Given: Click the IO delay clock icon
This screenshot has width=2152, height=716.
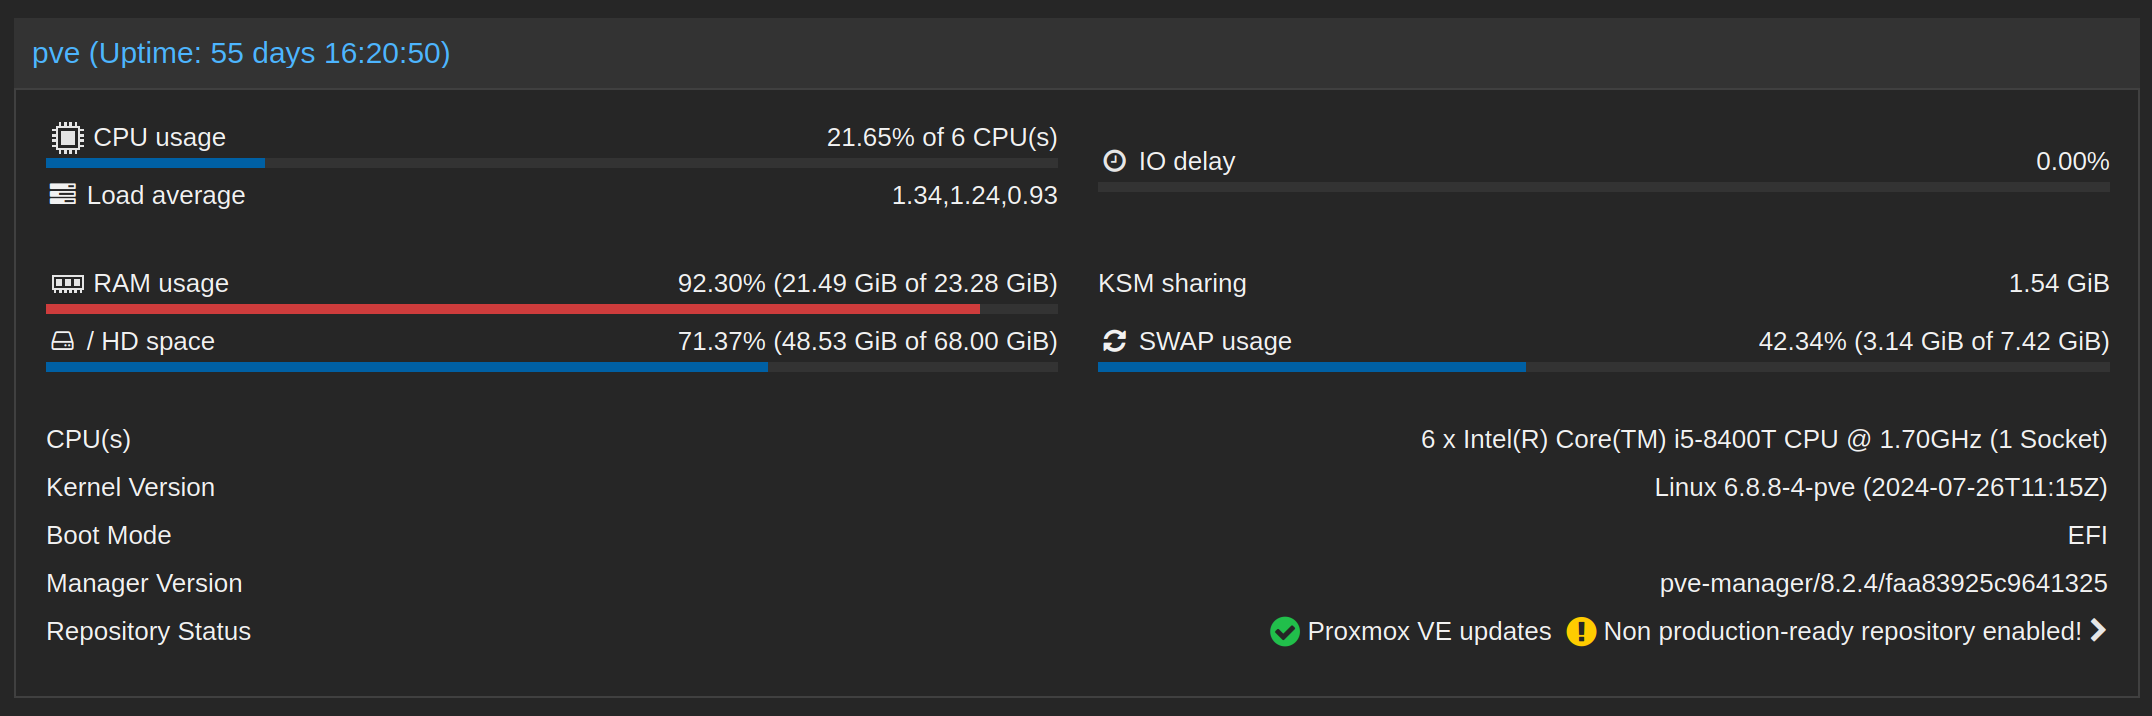Looking at the screenshot, I should coord(1114,161).
